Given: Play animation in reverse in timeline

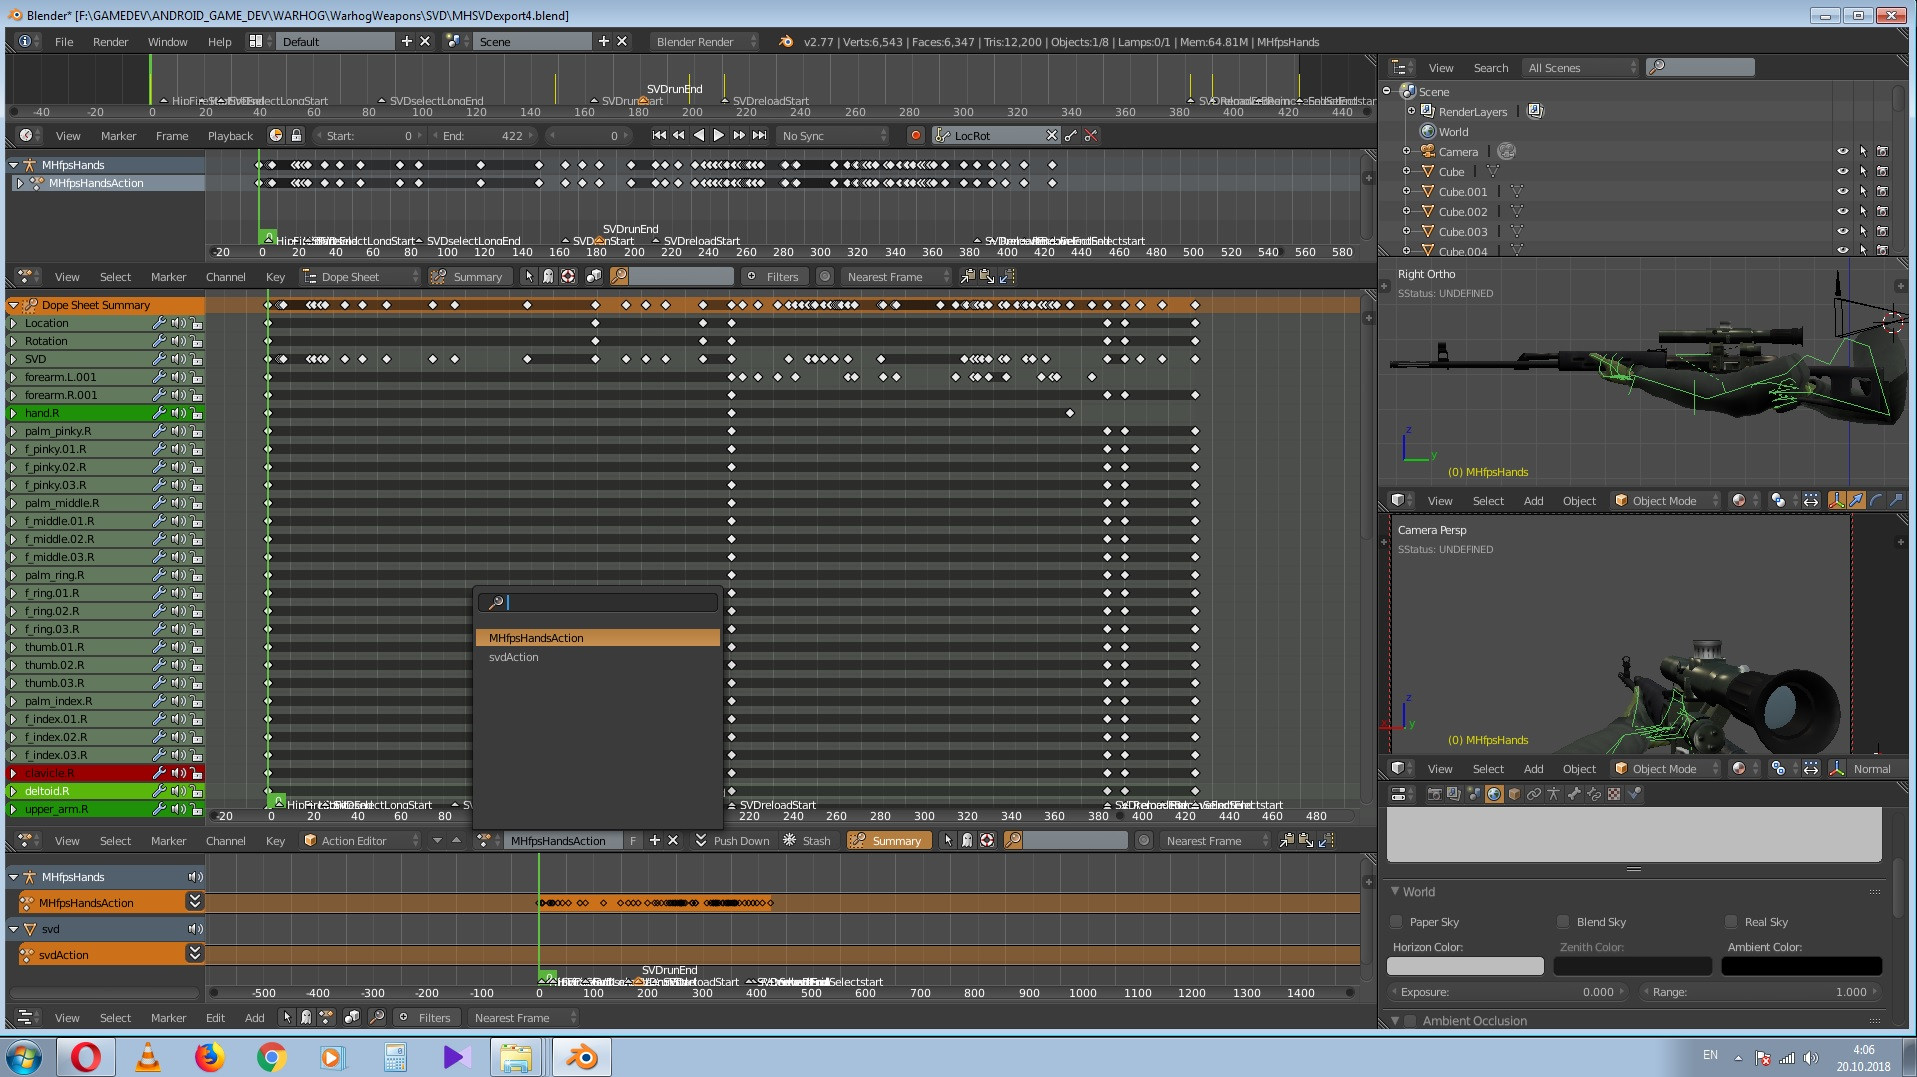Looking at the screenshot, I should 698,135.
